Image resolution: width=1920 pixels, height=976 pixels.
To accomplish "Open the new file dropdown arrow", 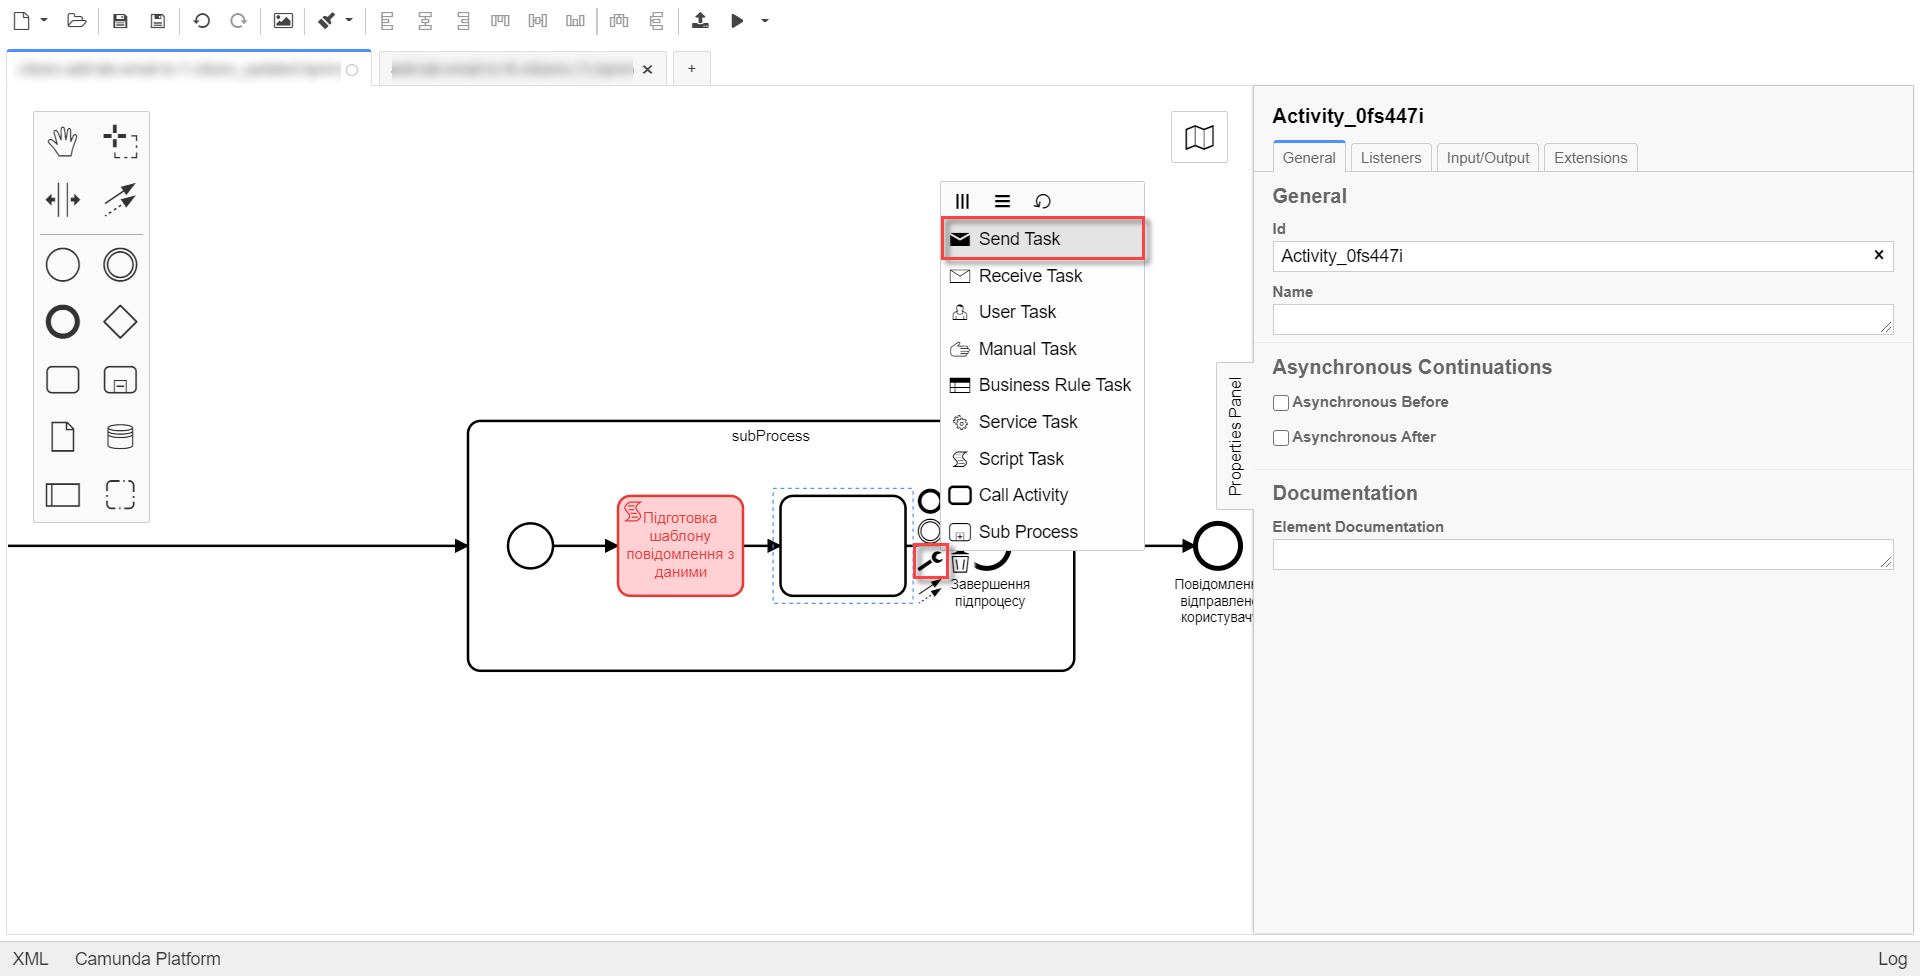I will point(44,20).
